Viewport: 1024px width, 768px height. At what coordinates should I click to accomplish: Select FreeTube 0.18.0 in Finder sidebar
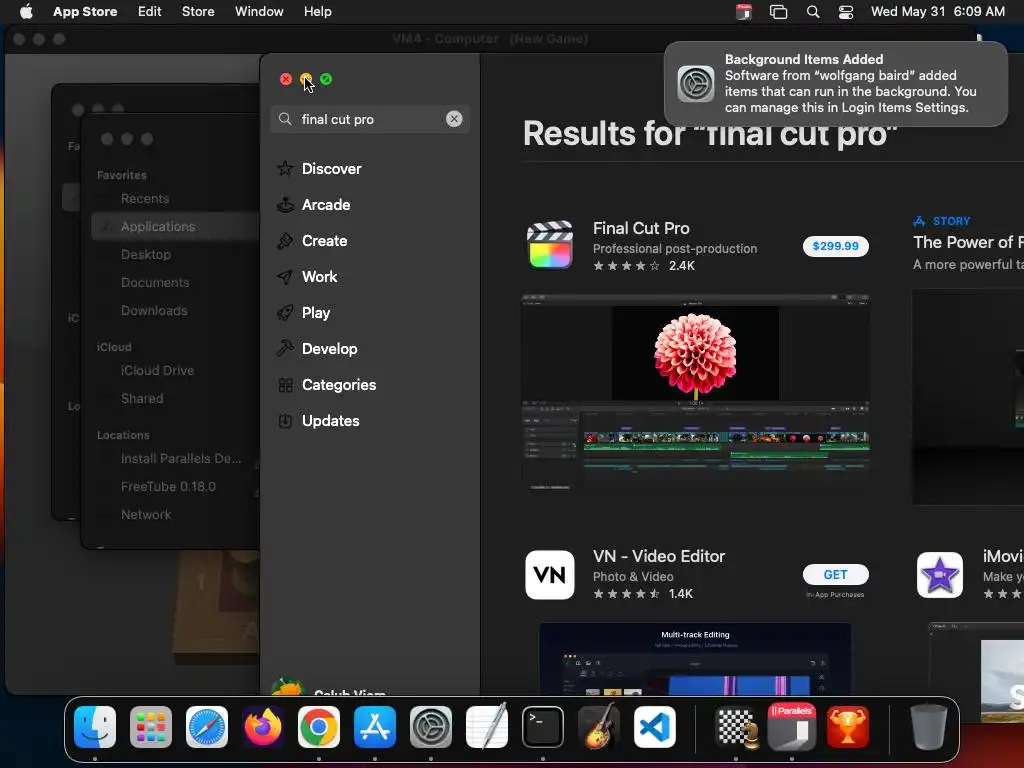point(168,487)
